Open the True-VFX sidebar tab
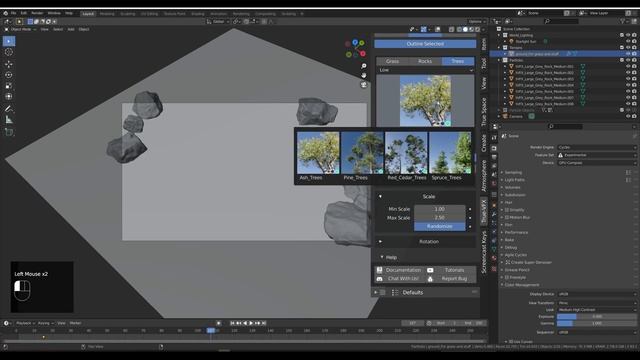 pos(484,211)
